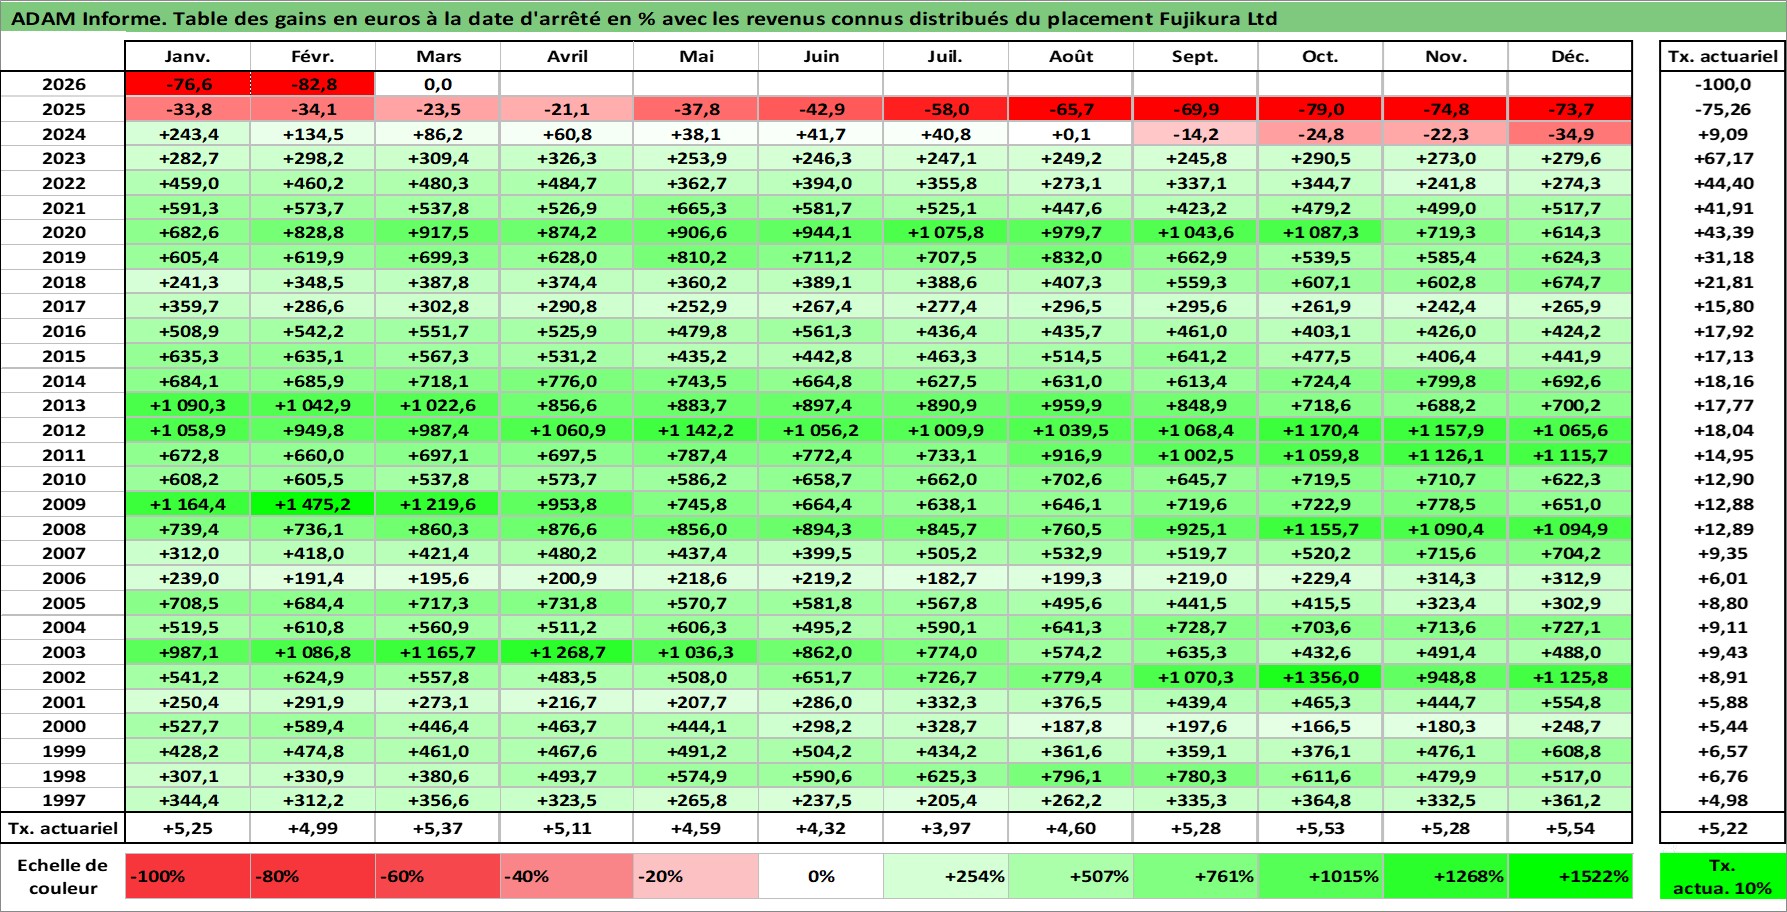The image size is (1787, 912).
Task: Click the +5,54 monthly actuarial rate
Action: coord(1570,828)
